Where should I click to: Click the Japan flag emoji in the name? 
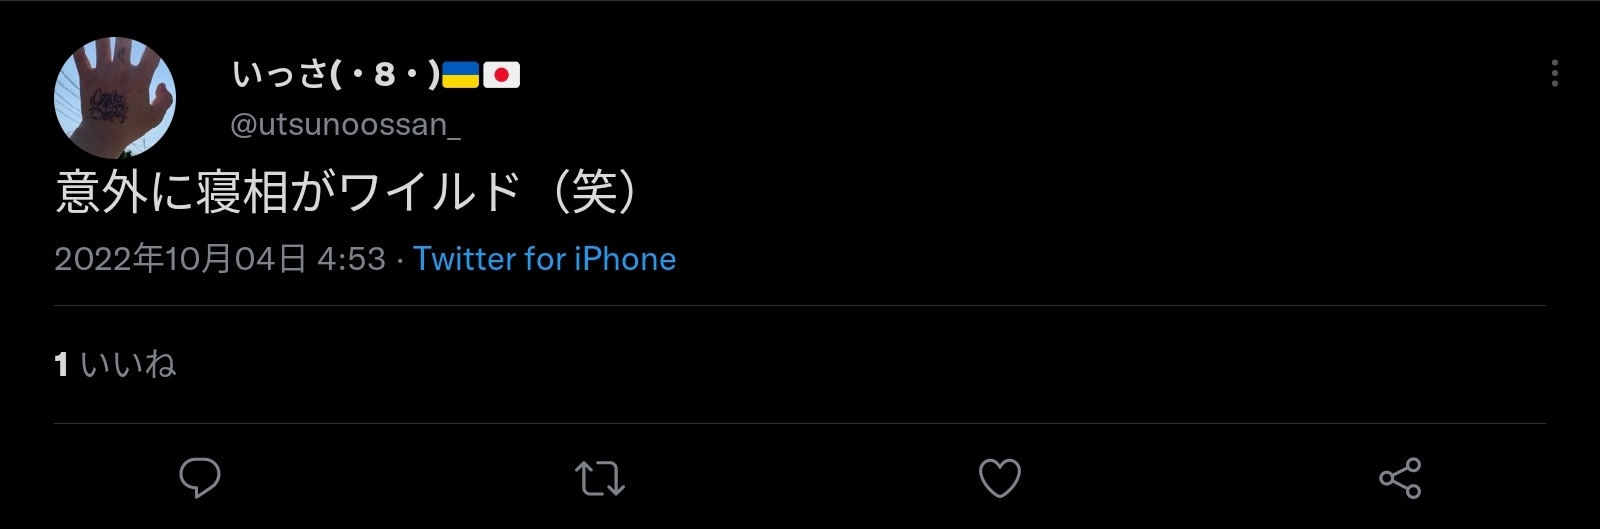point(502,75)
